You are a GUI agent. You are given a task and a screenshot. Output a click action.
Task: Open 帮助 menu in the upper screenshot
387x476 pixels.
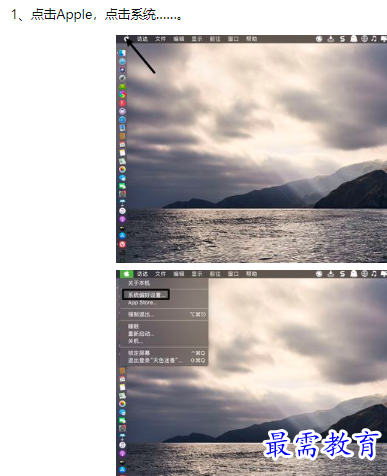pyautogui.click(x=251, y=39)
